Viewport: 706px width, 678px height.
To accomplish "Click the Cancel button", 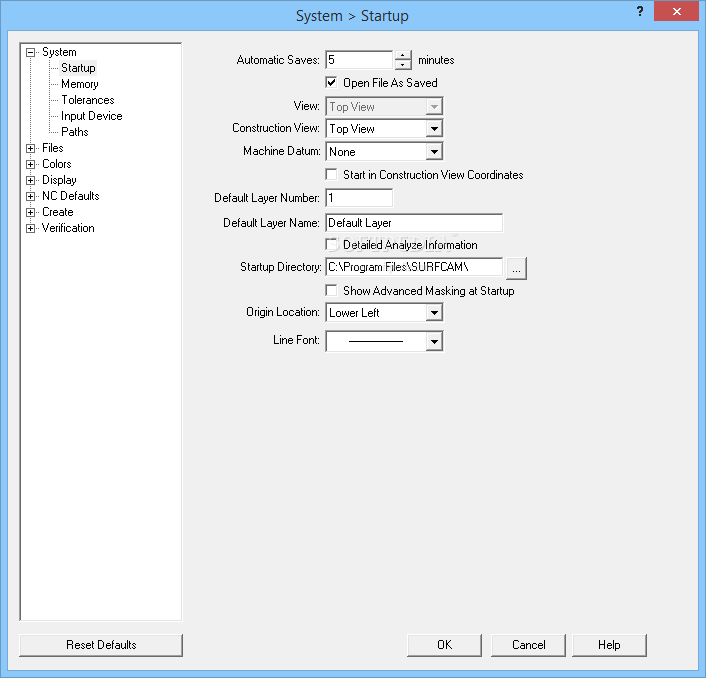I will click(x=528, y=645).
